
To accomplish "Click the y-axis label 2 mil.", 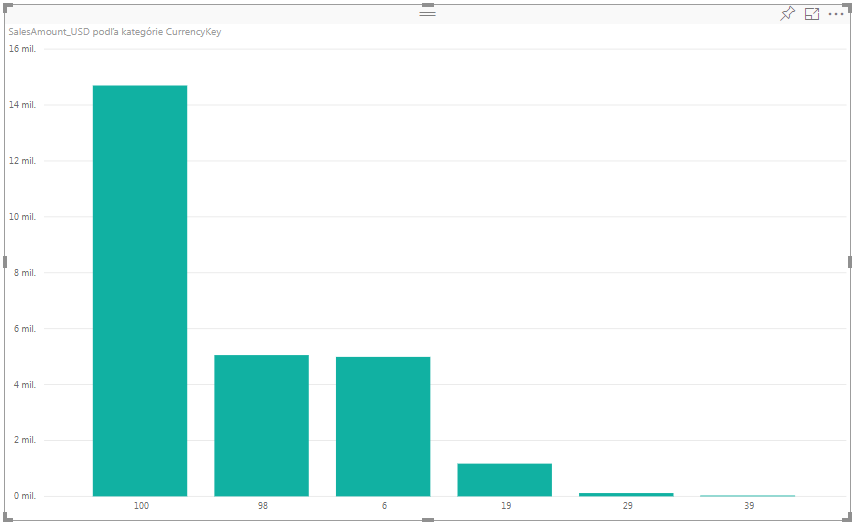I will tap(25, 440).
